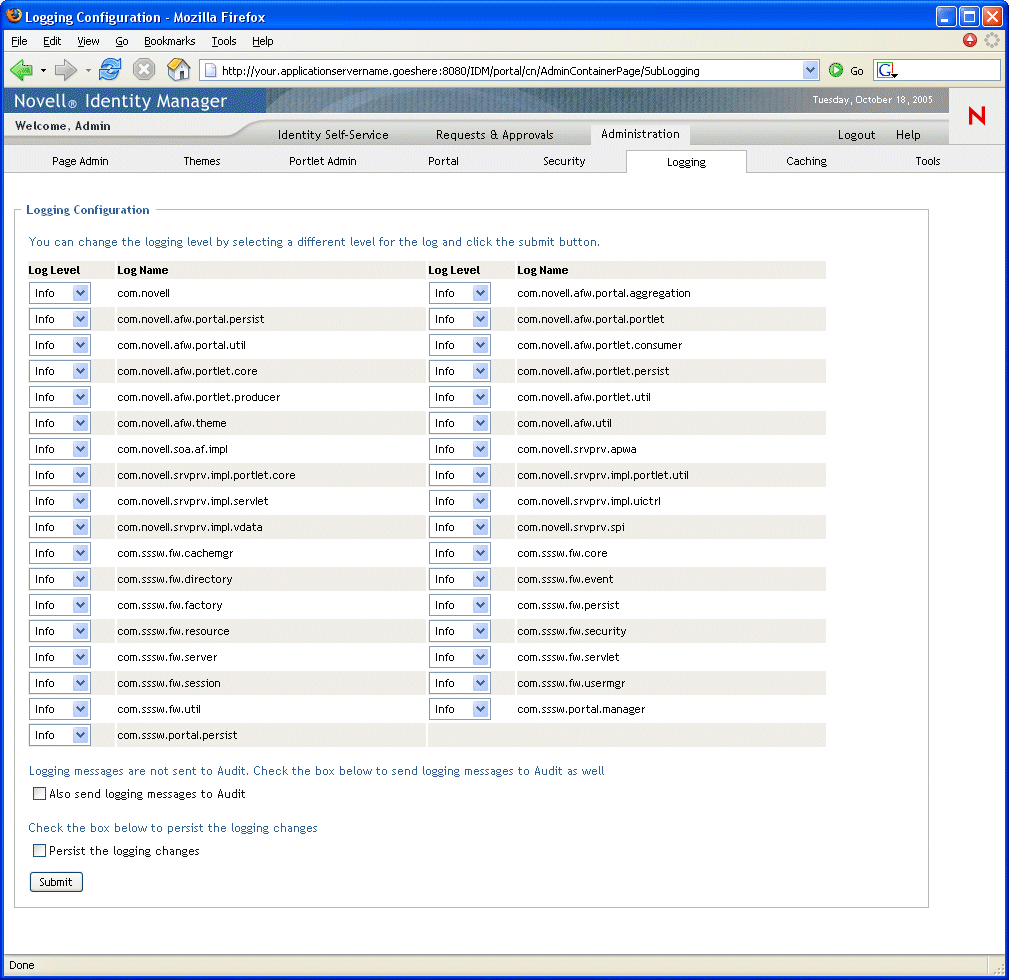
Task: Click in the URL address field
Action: pyautogui.click(x=508, y=70)
